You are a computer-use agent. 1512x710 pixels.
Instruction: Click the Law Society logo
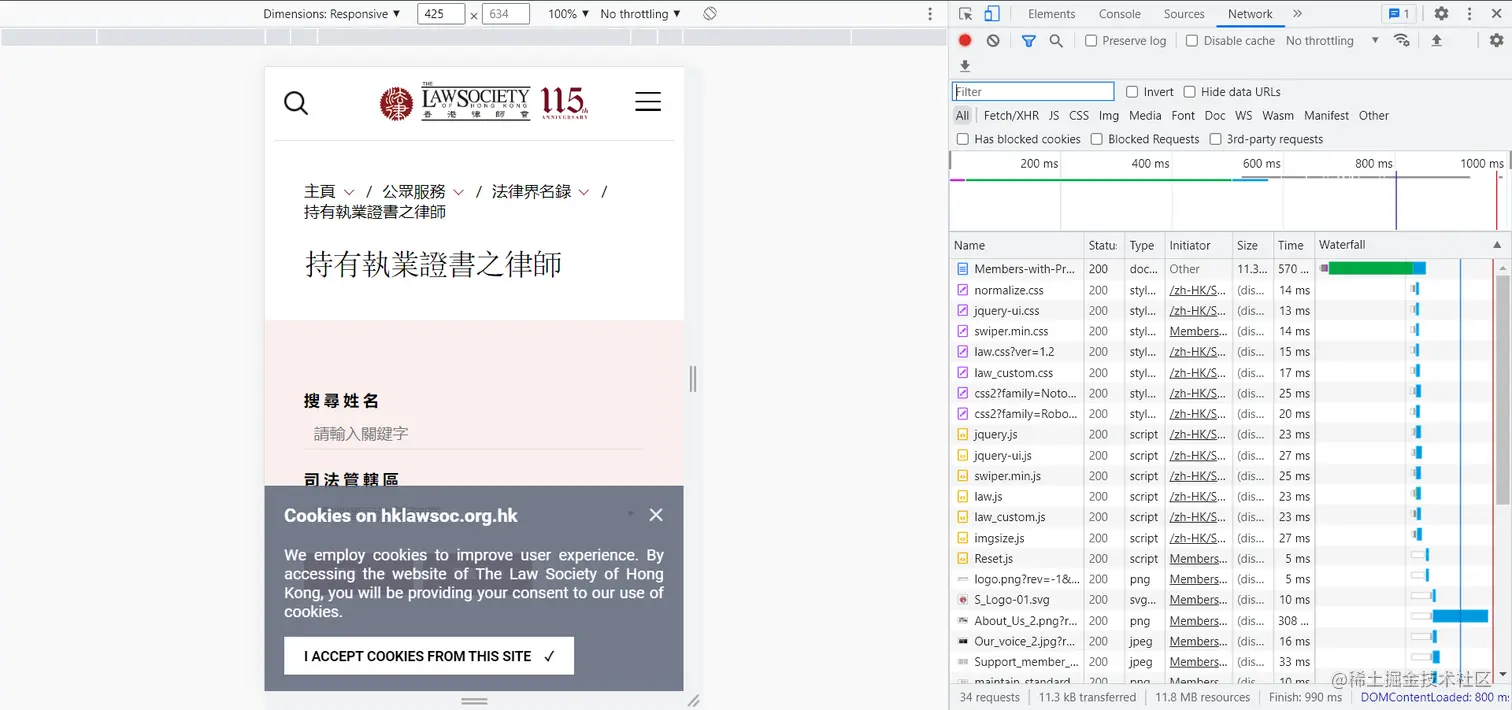(x=484, y=102)
